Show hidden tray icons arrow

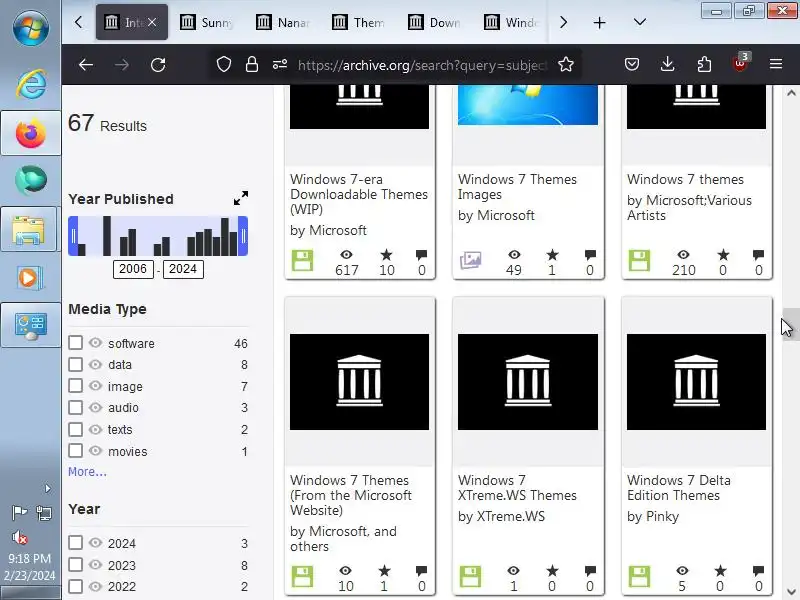point(47,489)
